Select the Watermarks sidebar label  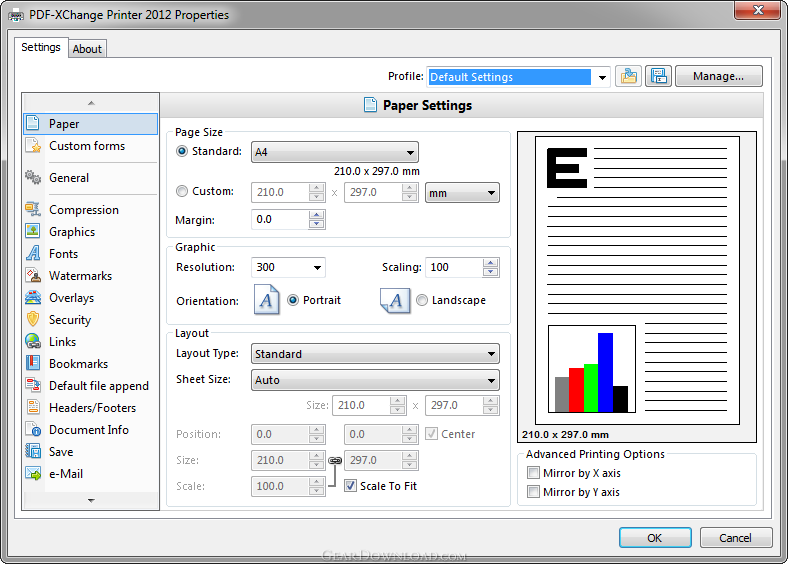[x=80, y=275]
